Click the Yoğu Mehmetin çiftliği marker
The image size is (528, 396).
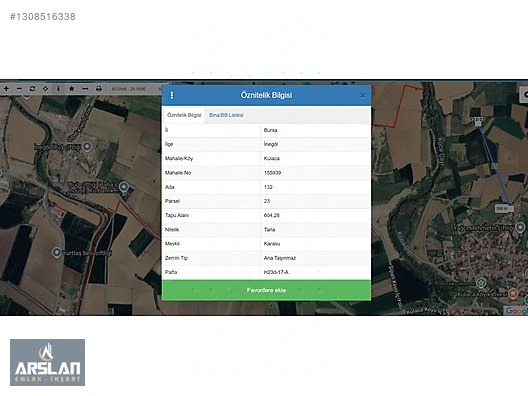coord(521,228)
